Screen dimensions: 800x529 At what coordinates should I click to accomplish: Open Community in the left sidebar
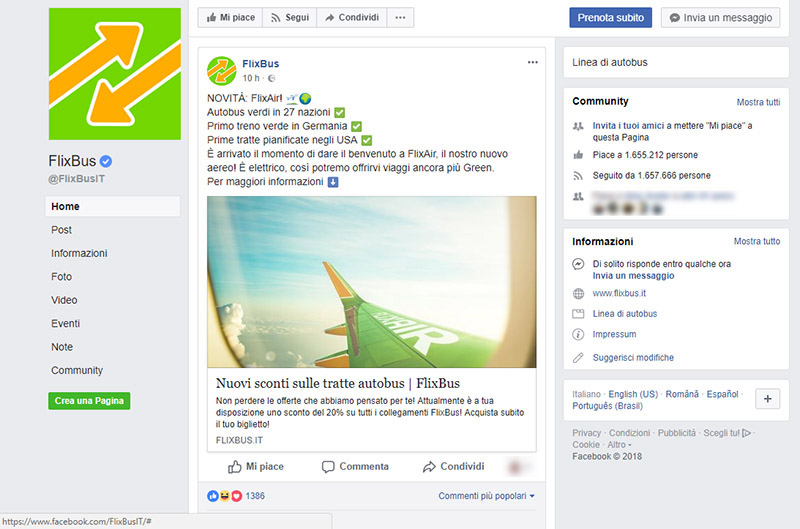(77, 371)
